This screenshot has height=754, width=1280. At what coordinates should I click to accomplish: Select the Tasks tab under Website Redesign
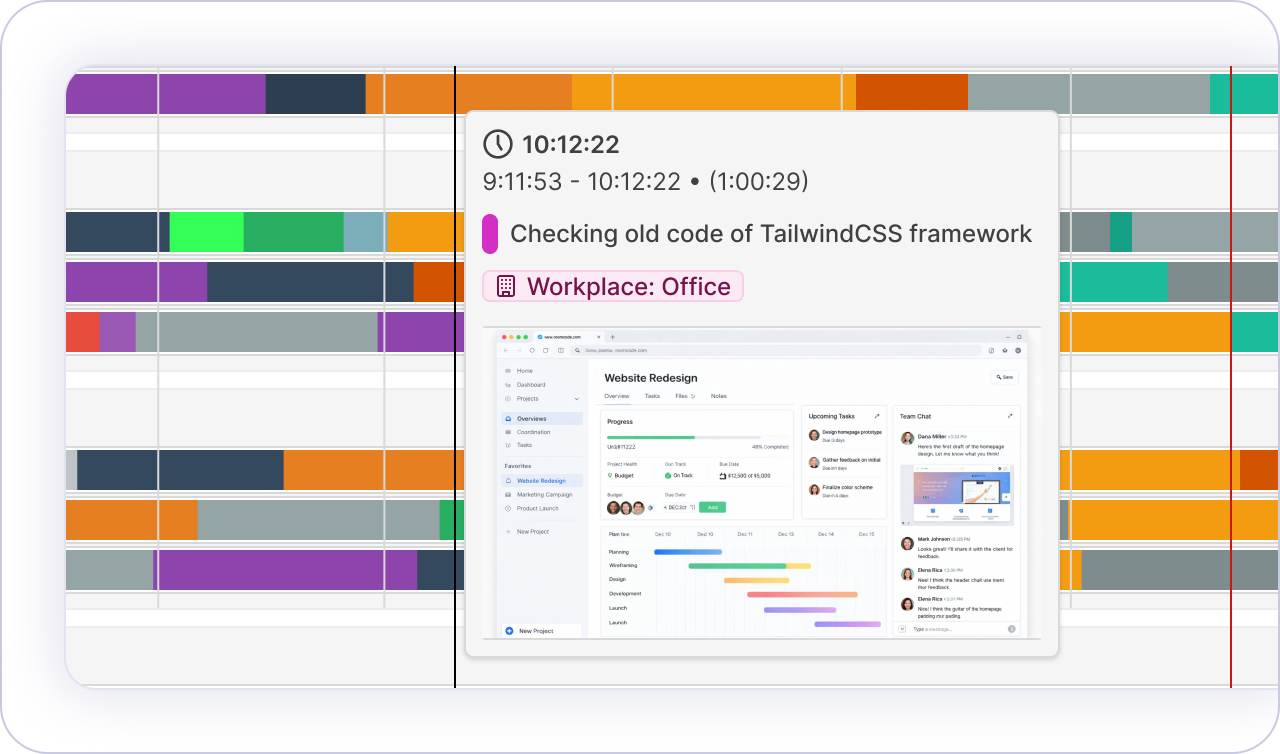click(652, 396)
